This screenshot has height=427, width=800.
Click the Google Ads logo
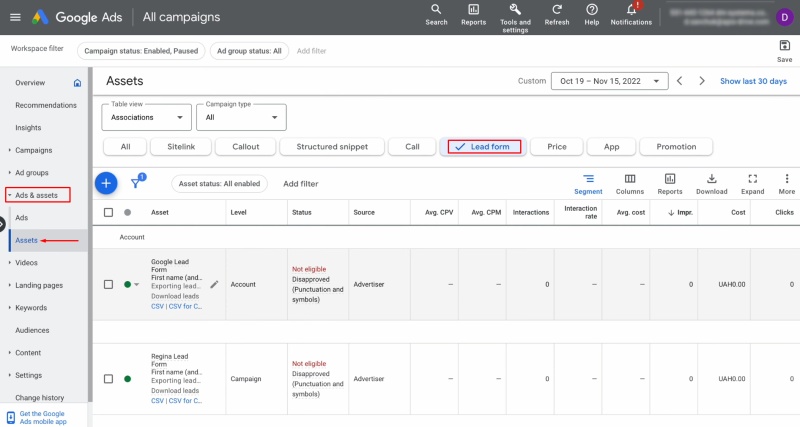(40, 17)
